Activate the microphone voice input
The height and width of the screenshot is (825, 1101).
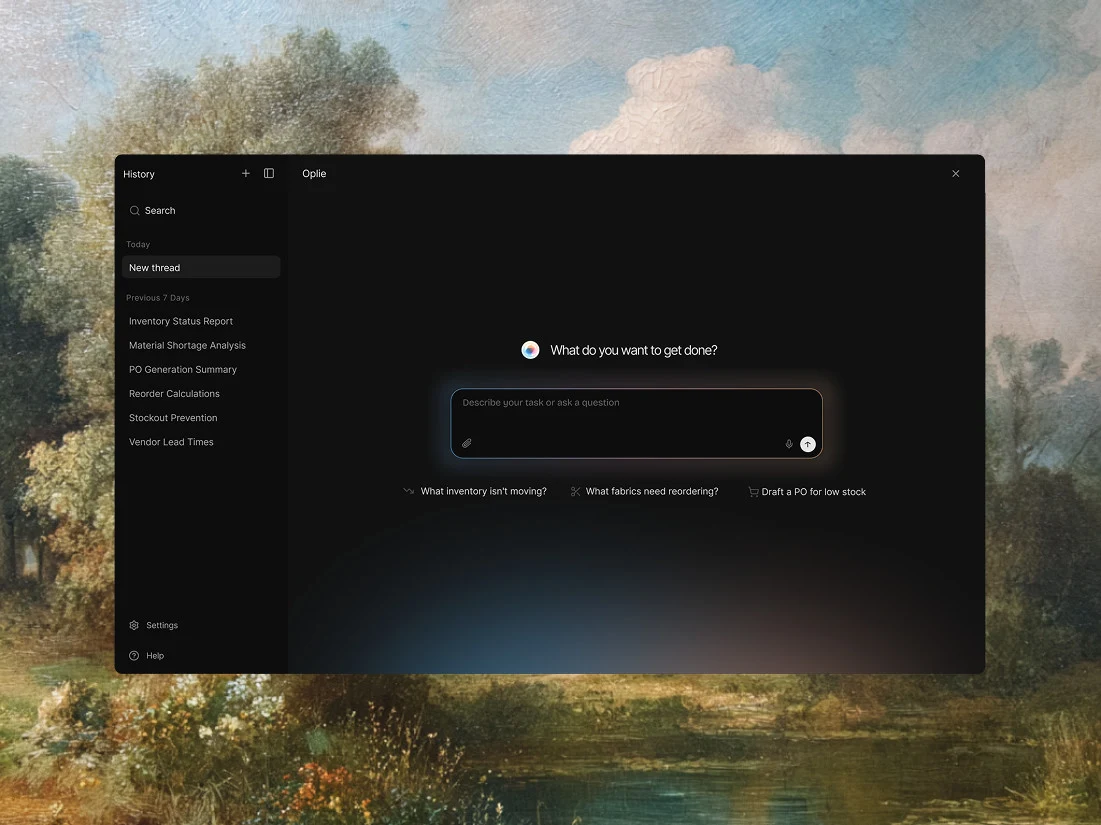[x=789, y=444]
